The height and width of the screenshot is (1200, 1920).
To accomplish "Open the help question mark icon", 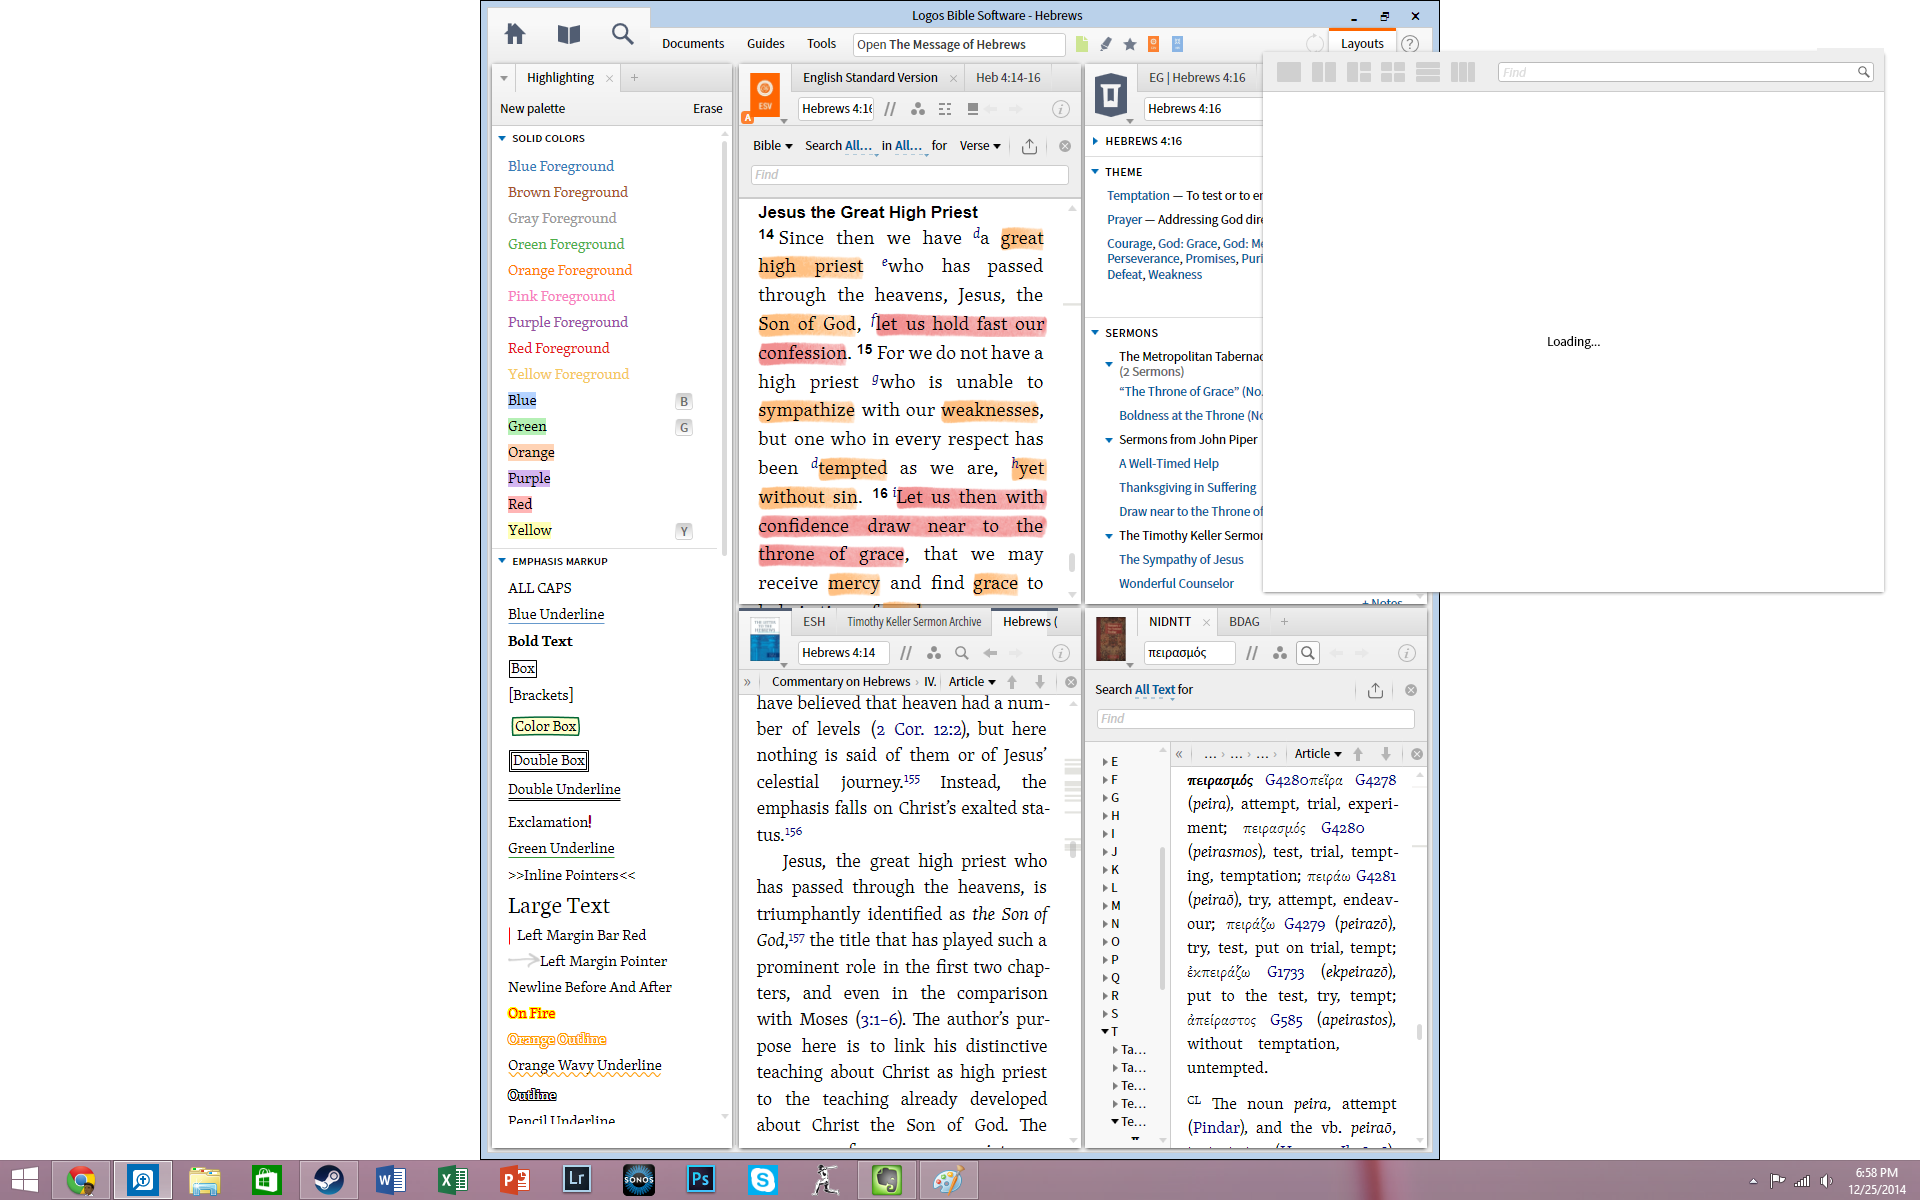I will (x=1410, y=44).
